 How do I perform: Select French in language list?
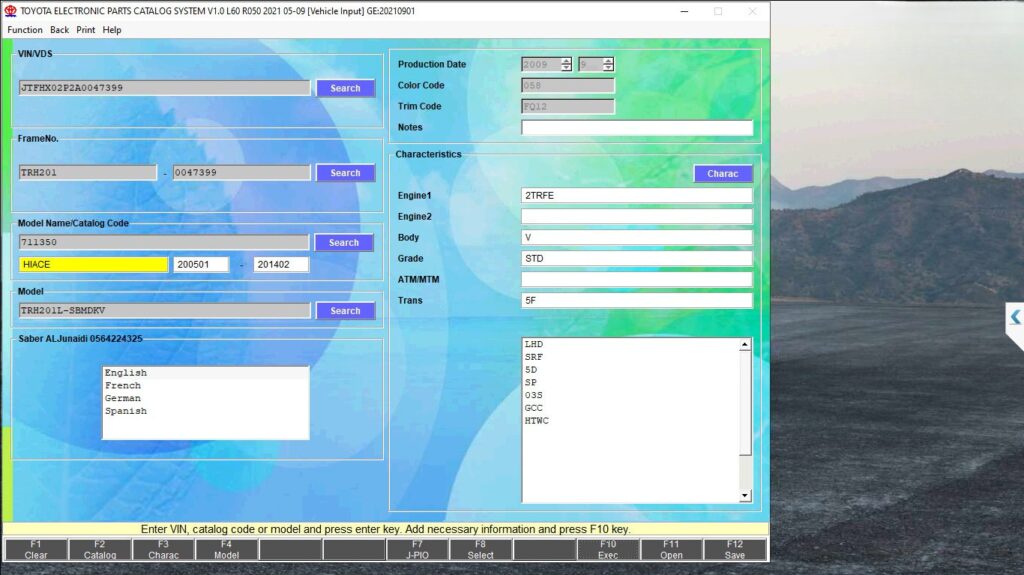pyautogui.click(x=206, y=386)
